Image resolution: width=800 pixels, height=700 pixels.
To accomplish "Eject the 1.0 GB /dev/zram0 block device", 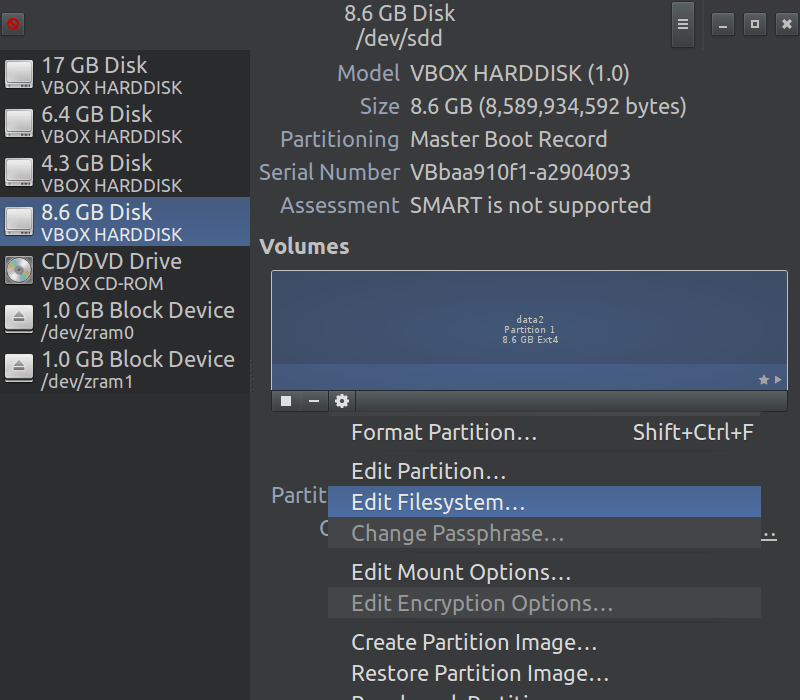I will (17, 320).
